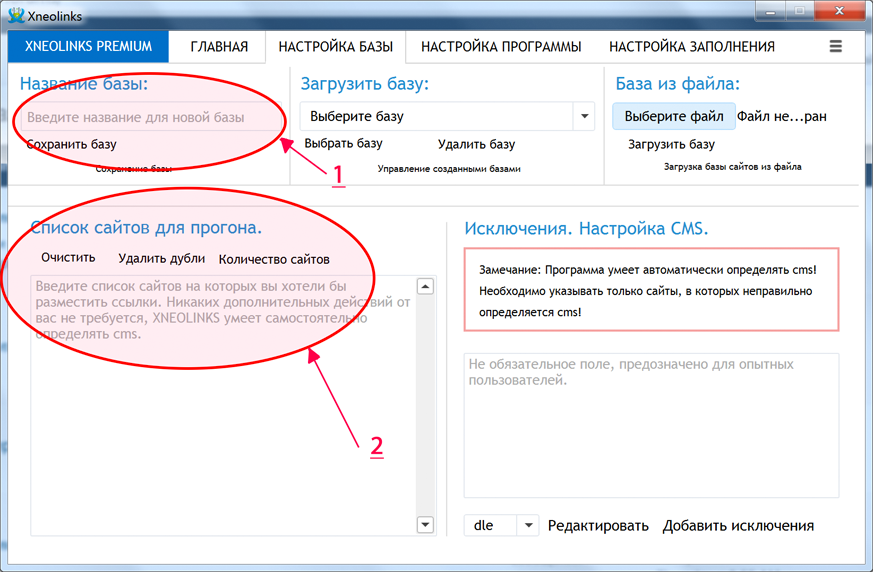The width and height of the screenshot is (873, 572).
Task: Click the Xneolinks app icon in title bar
Action: point(16,14)
